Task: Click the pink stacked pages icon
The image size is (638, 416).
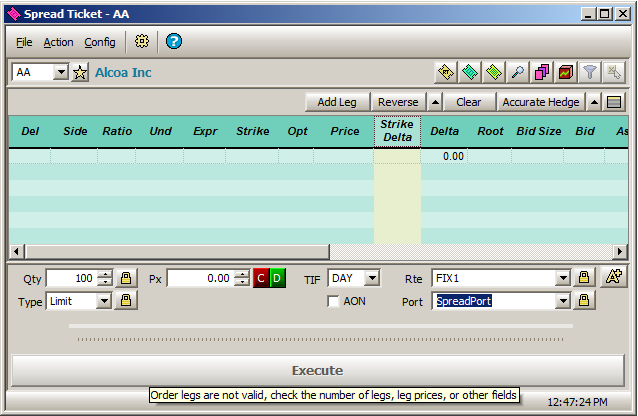Action: pos(542,72)
